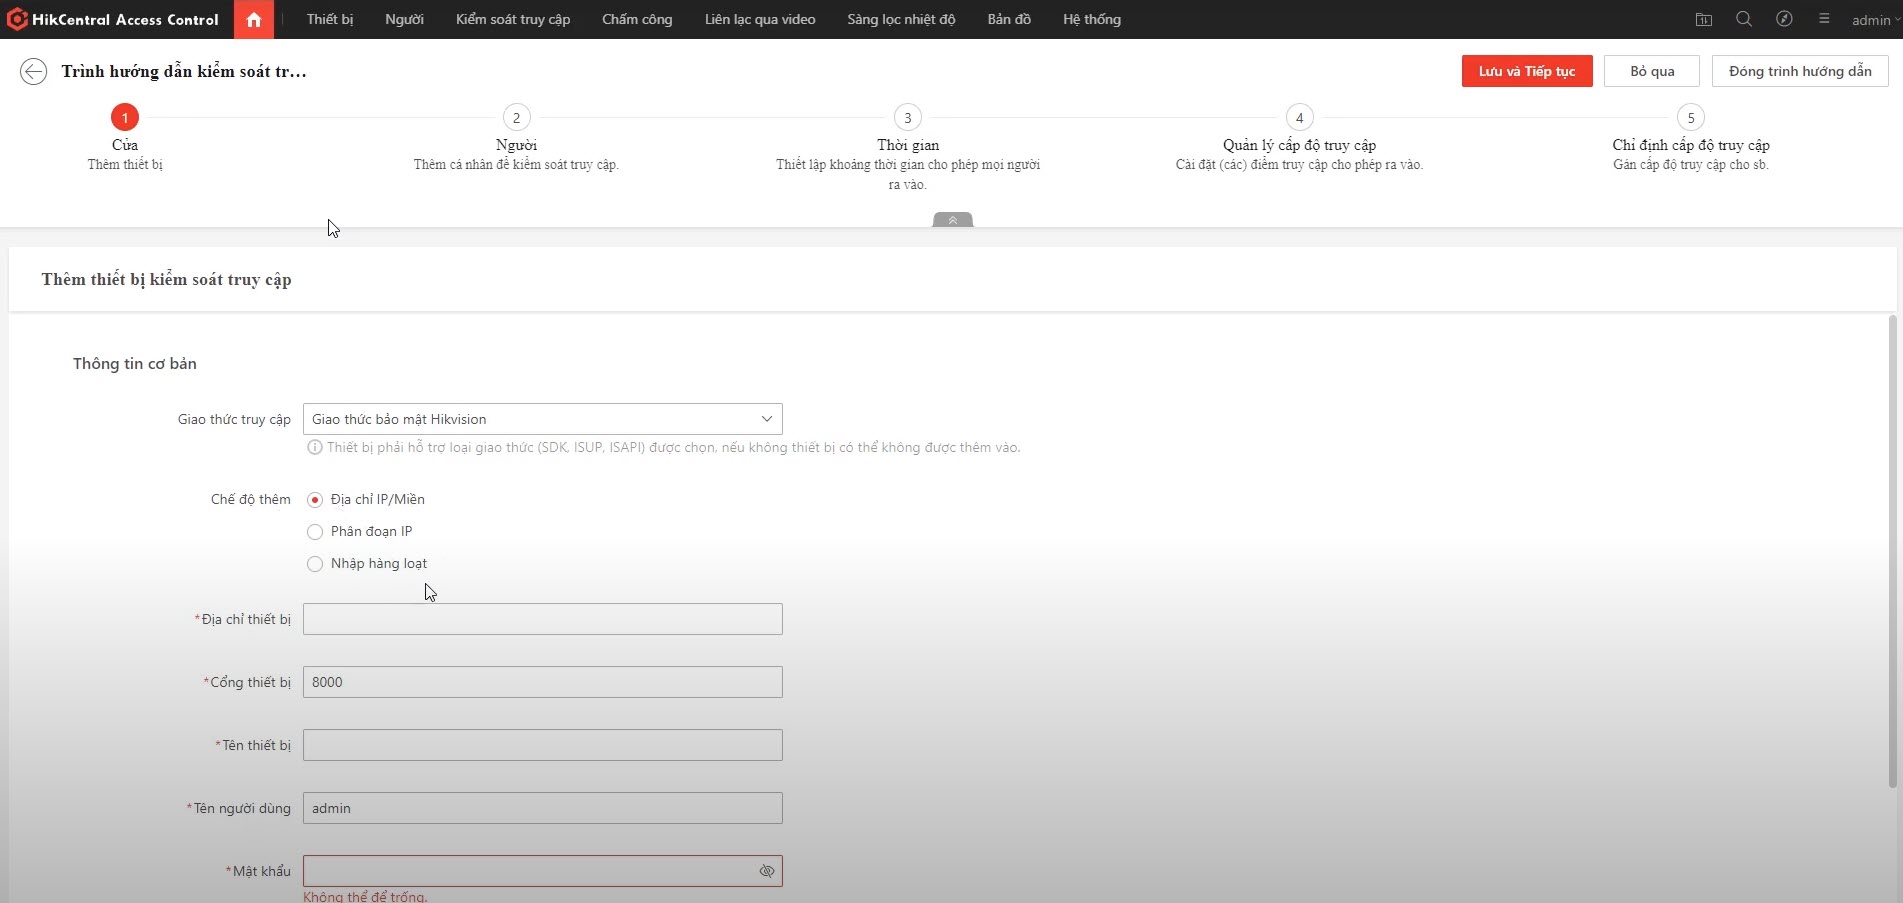Collapse the wizard steps panel
1903x903 pixels.
952,220
